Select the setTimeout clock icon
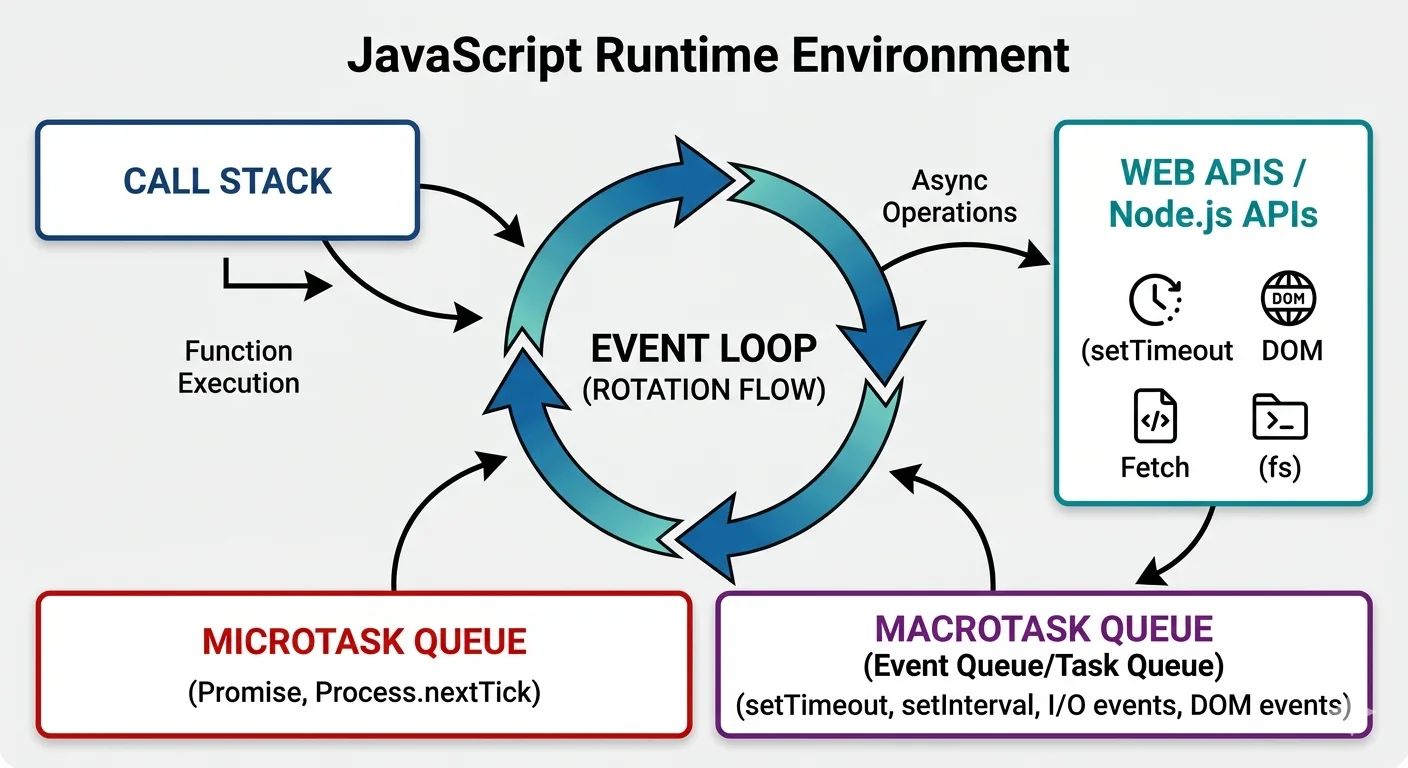This screenshot has height=768, width=1408. coord(1156,299)
